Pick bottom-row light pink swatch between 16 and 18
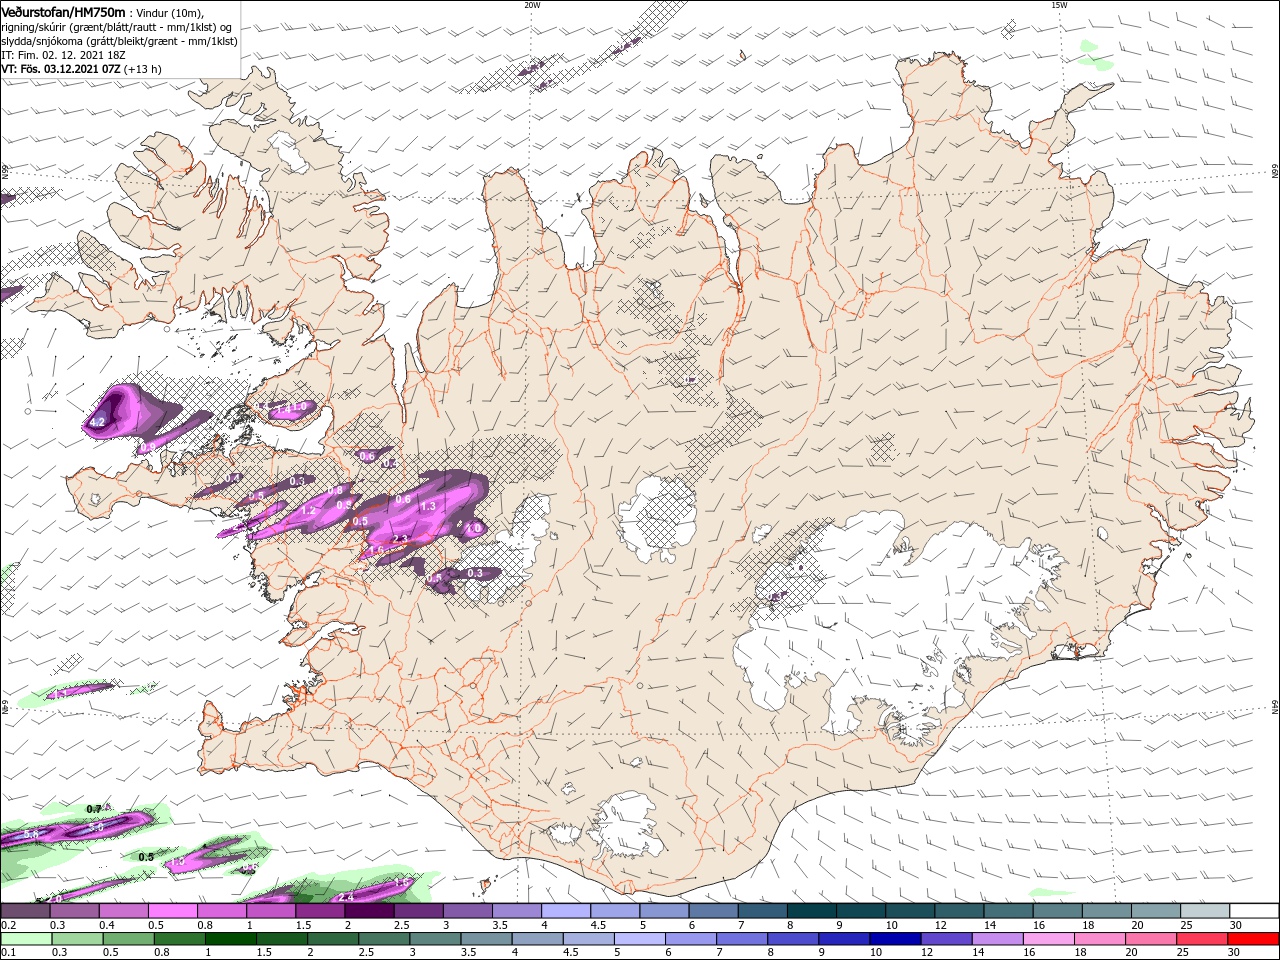Screen dimensions: 1280x960 pos(1047,939)
